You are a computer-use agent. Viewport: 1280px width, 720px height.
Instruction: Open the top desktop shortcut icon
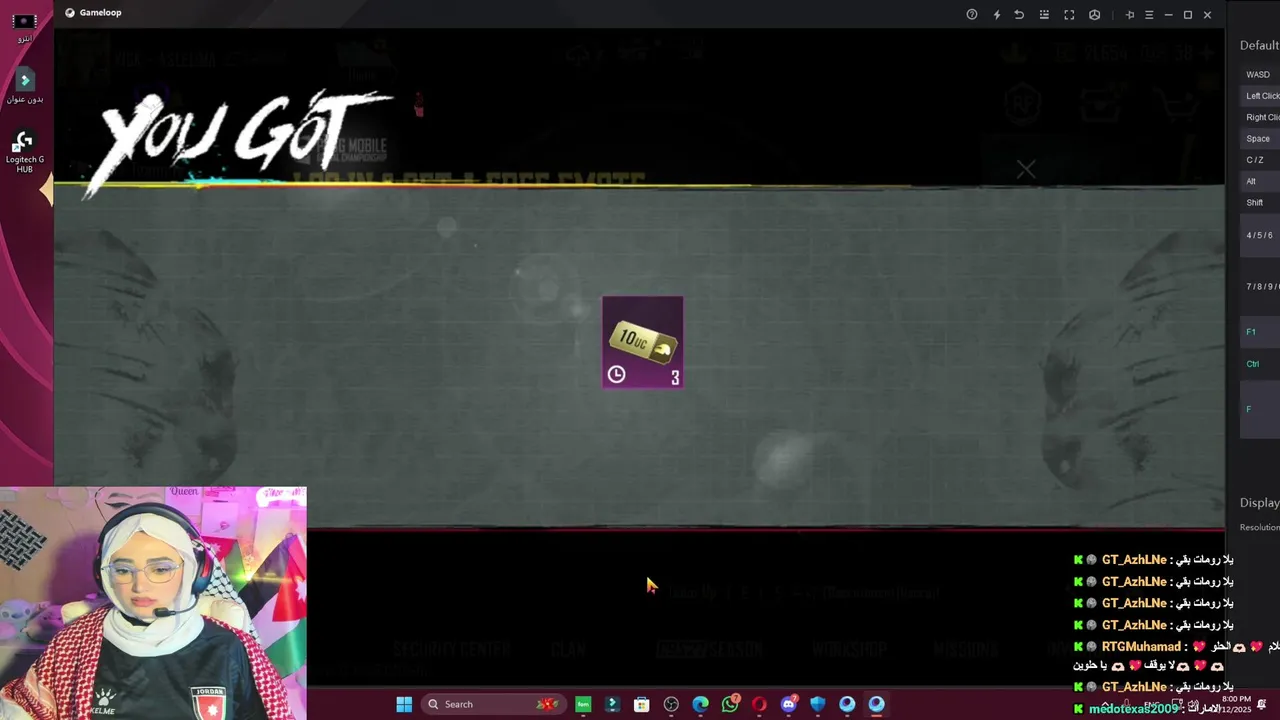(25, 26)
